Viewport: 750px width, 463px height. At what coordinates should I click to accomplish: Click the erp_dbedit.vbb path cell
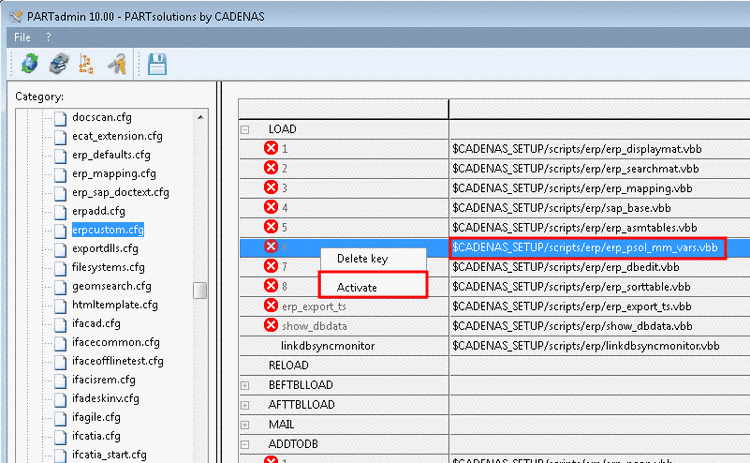pos(599,267)
